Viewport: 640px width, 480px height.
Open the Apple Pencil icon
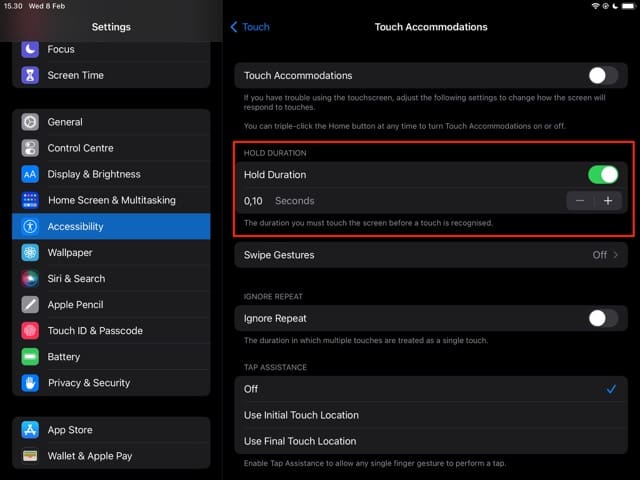point(30,305)
